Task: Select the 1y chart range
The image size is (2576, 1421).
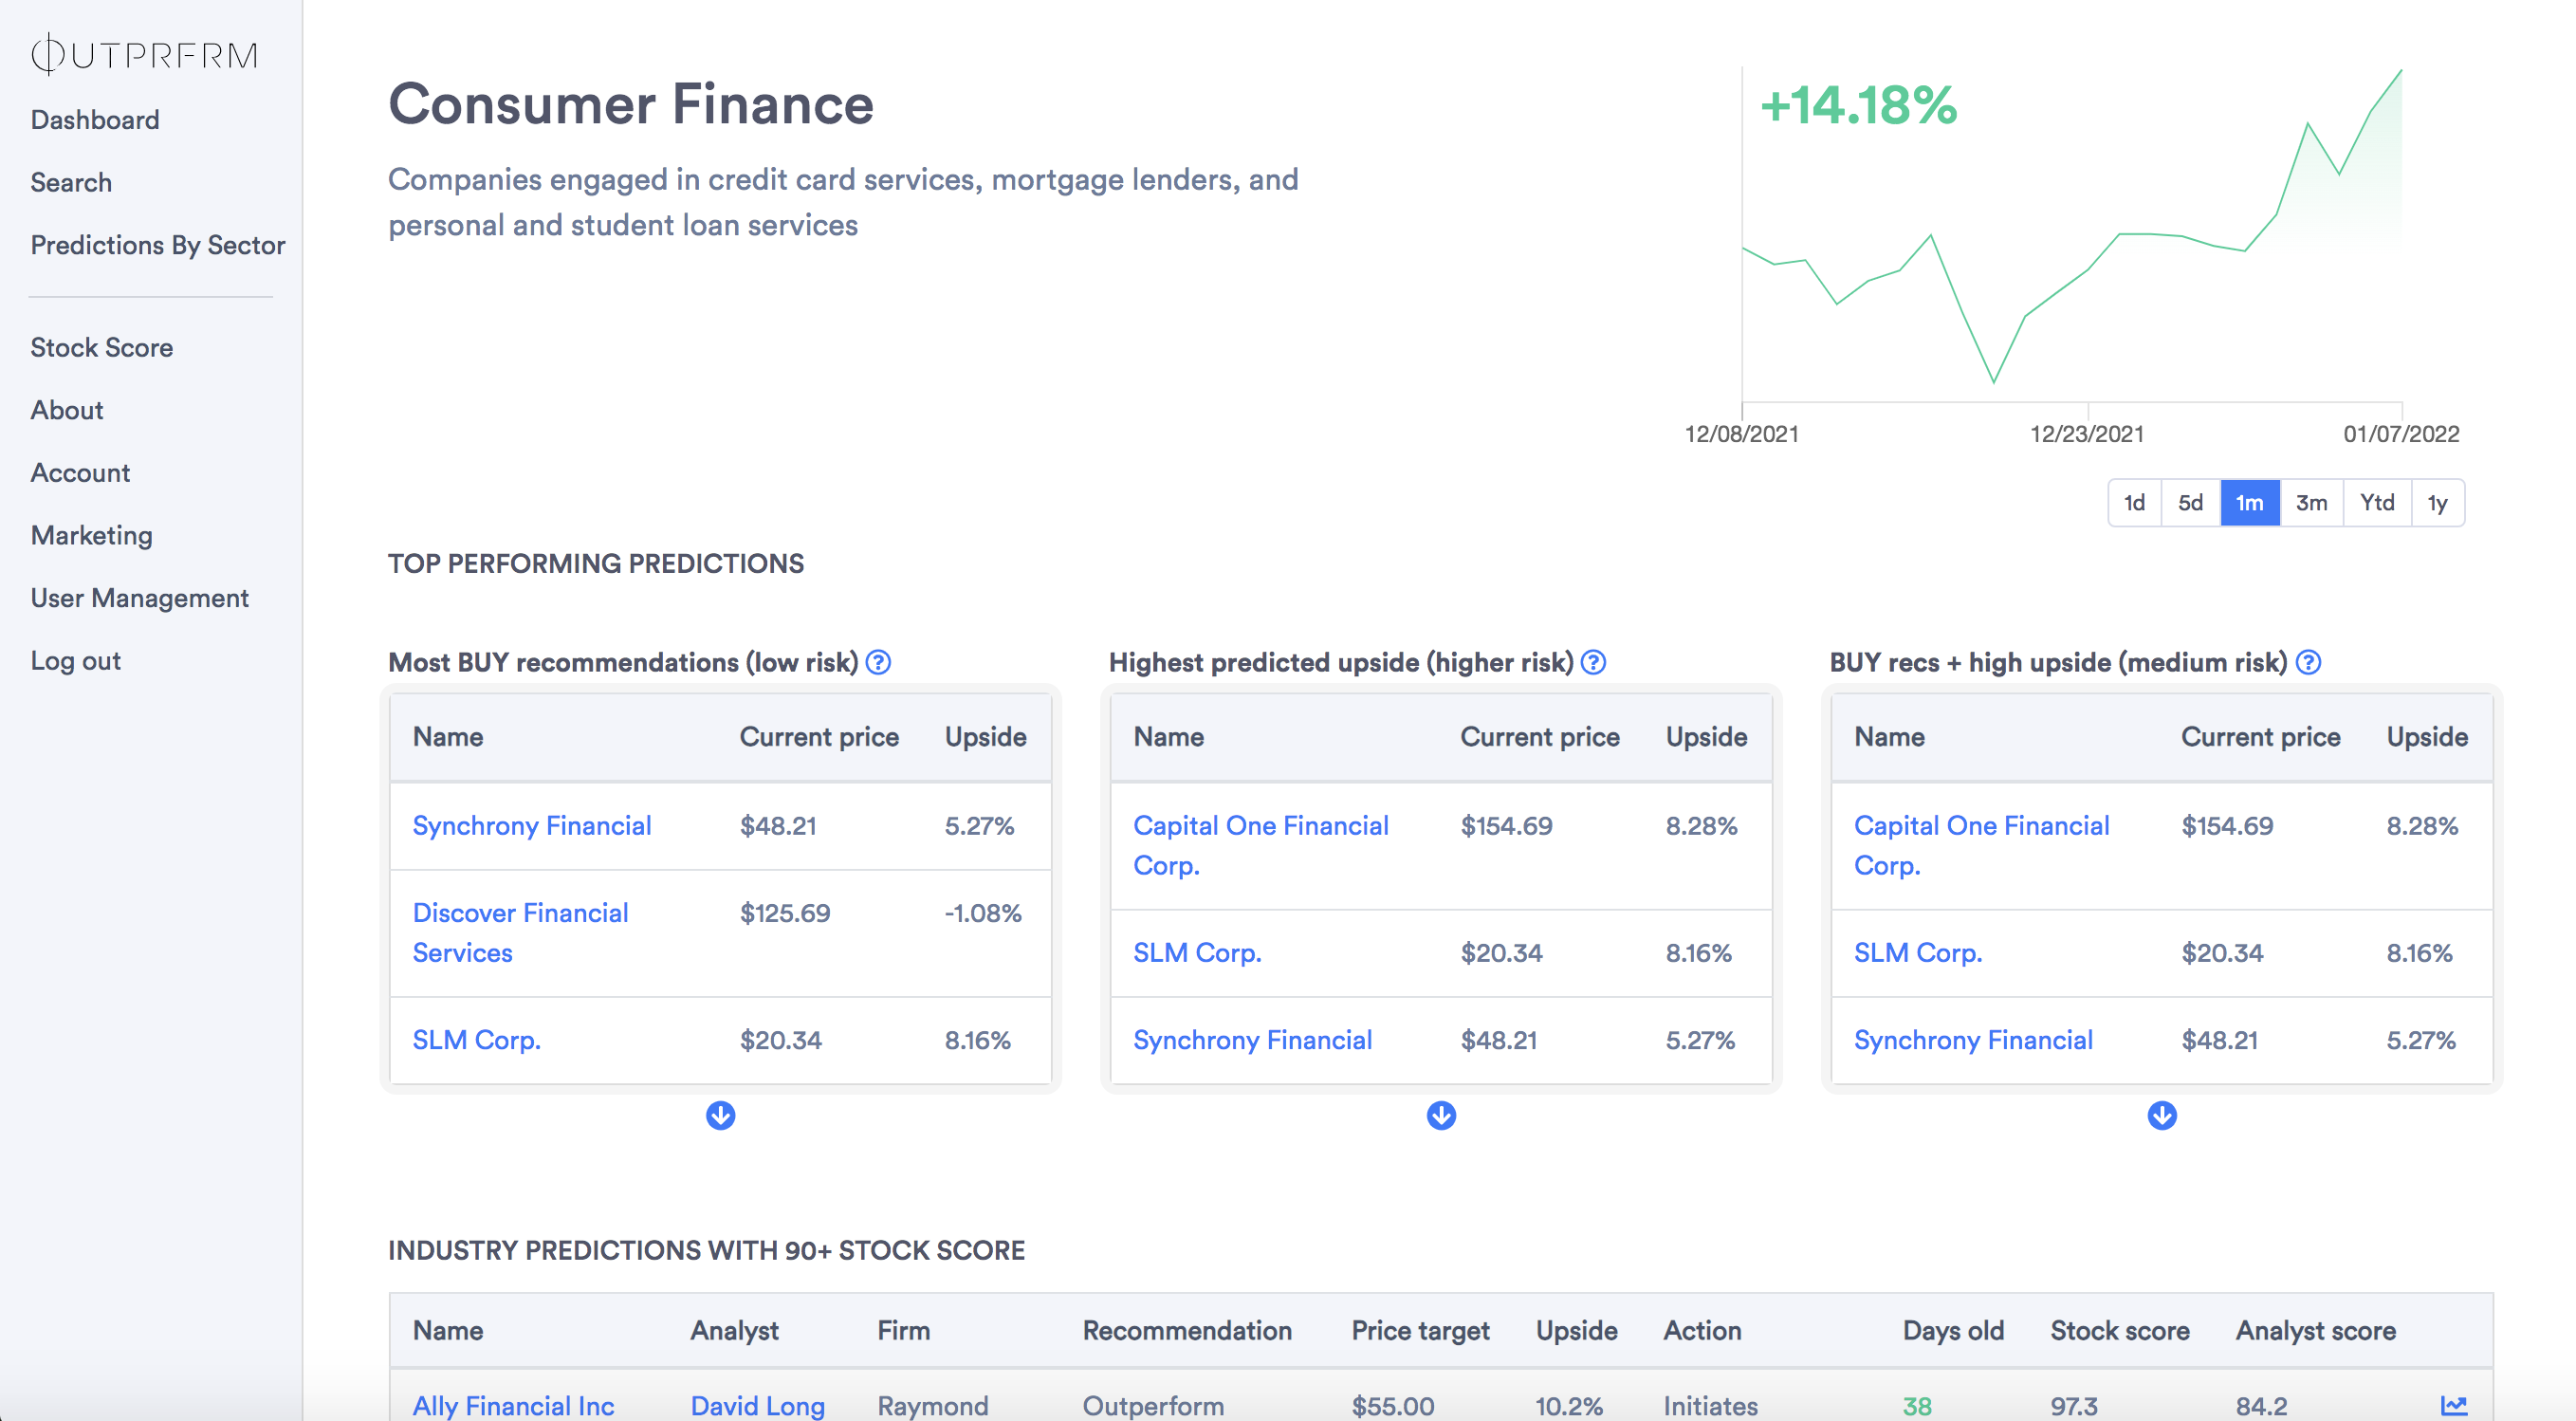Action: click(x=2437, y=502)
